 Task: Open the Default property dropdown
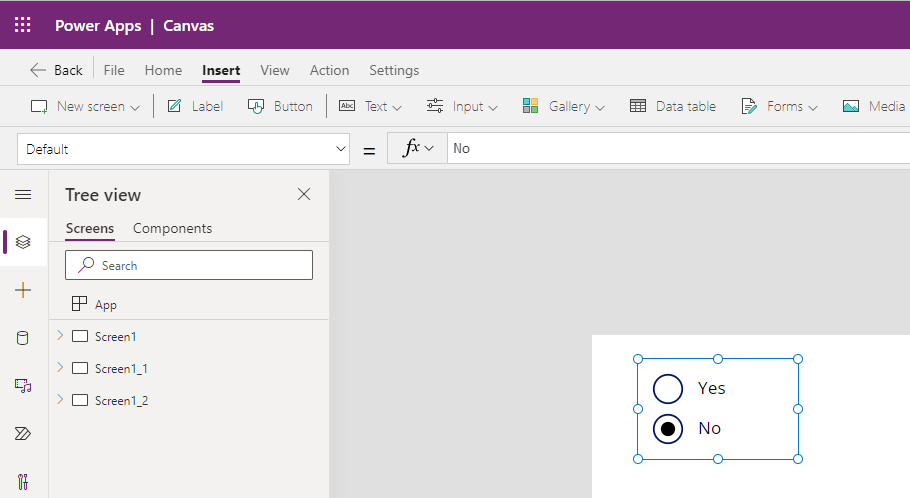point(183,149)
